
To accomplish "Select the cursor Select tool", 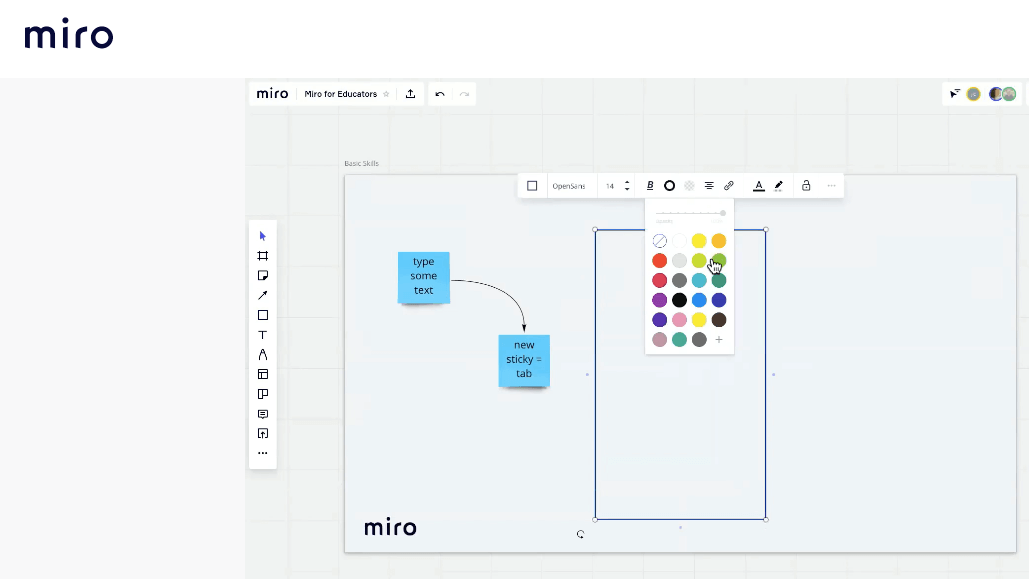I will click(262, 236).
